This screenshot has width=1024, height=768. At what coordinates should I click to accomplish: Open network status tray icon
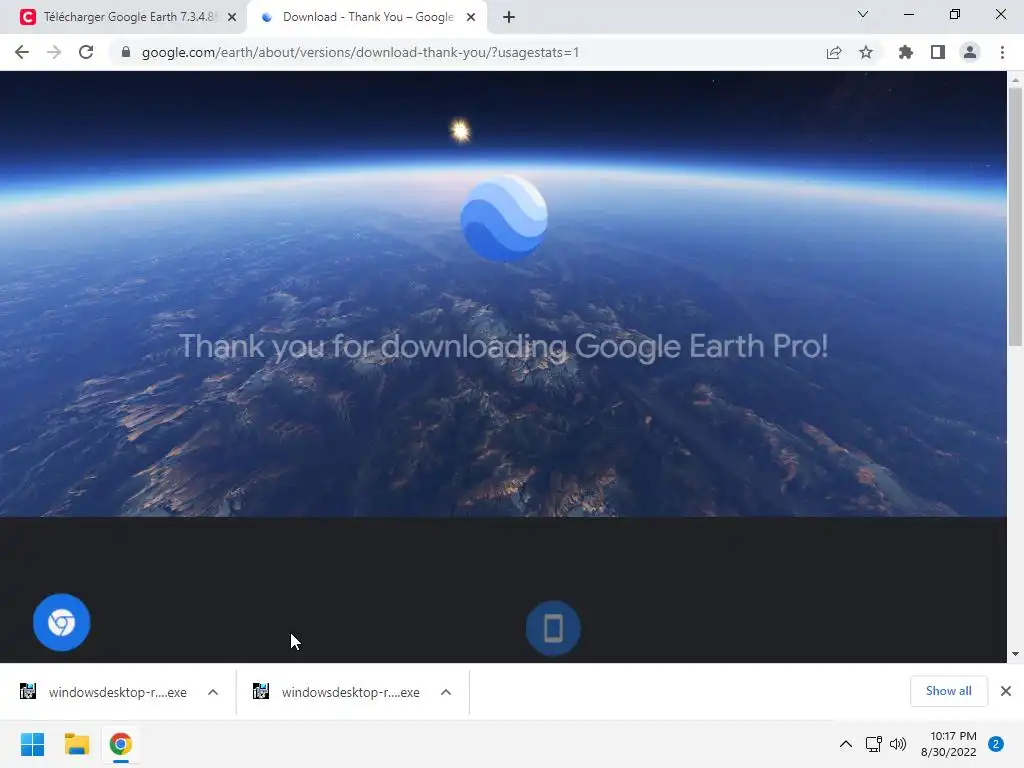tap(873, 744)
